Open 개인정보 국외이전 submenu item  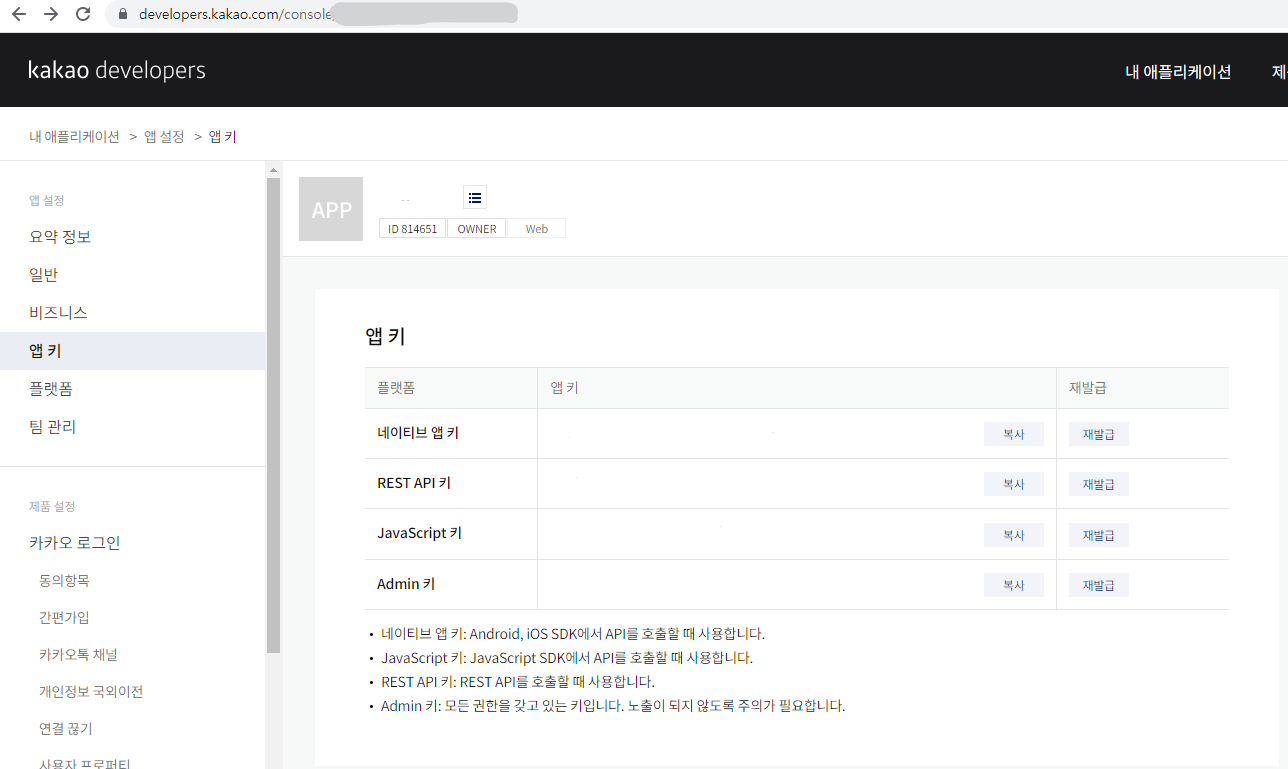(91, 691)
